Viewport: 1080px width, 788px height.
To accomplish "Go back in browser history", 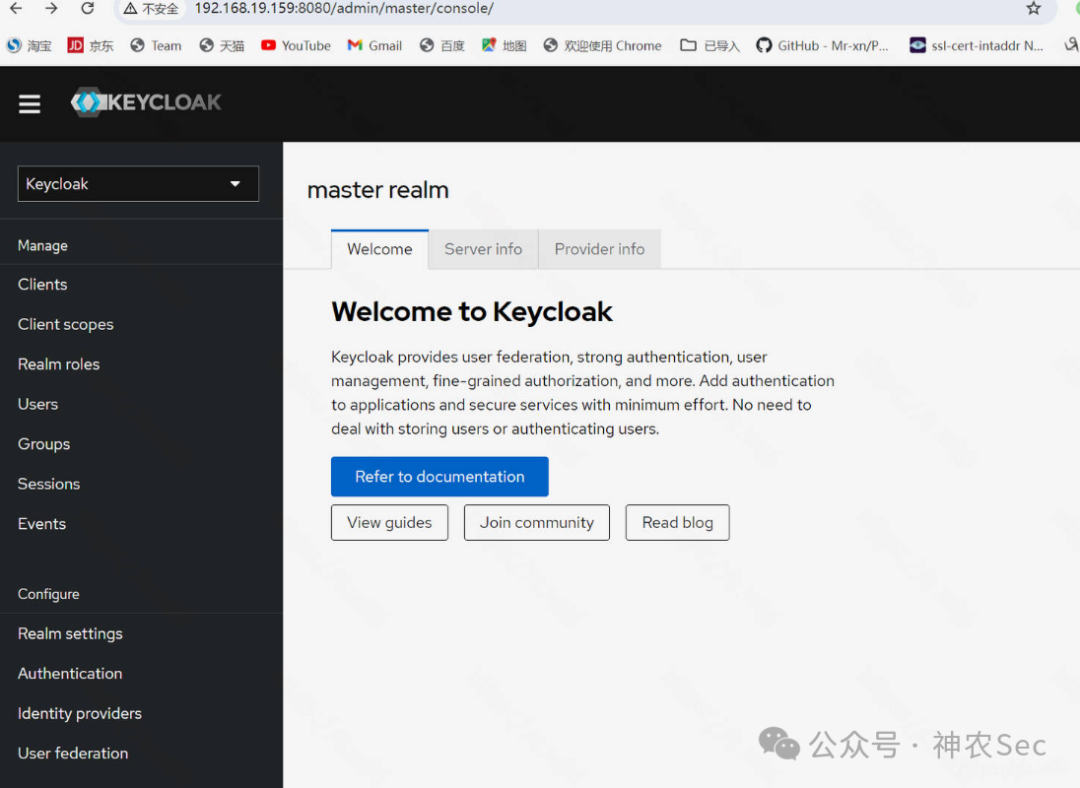I will pyautogui.click(x=16, y=8).
